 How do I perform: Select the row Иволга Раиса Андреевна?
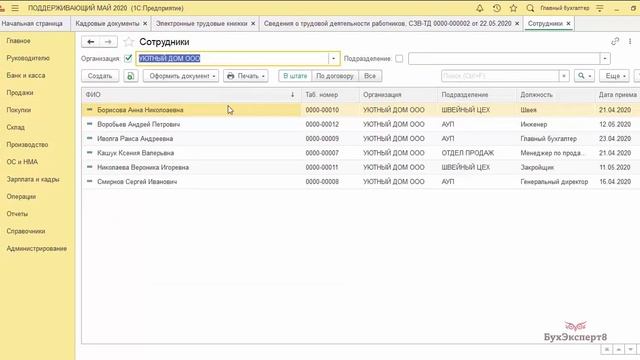pos(361,139)
